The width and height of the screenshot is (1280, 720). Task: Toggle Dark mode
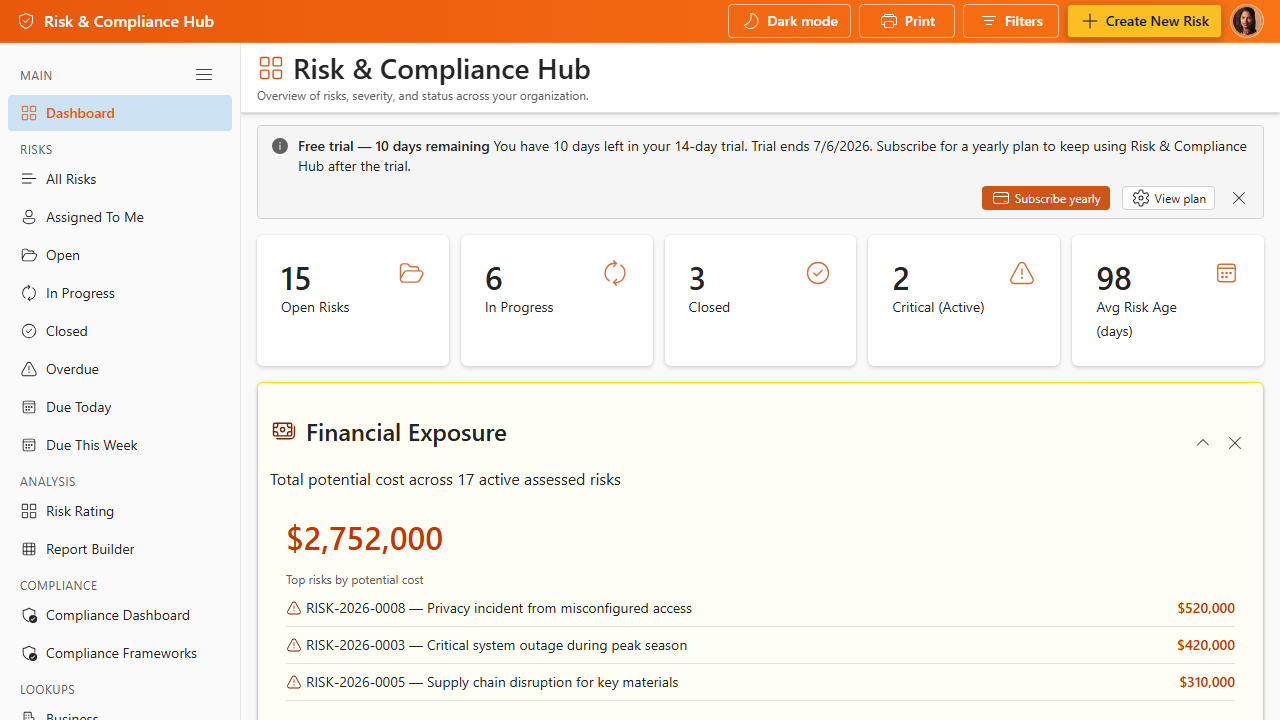coord(789,21)
